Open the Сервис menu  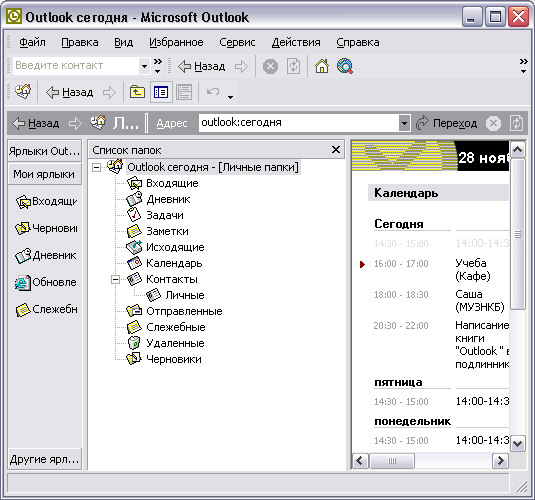click(237, 42)
